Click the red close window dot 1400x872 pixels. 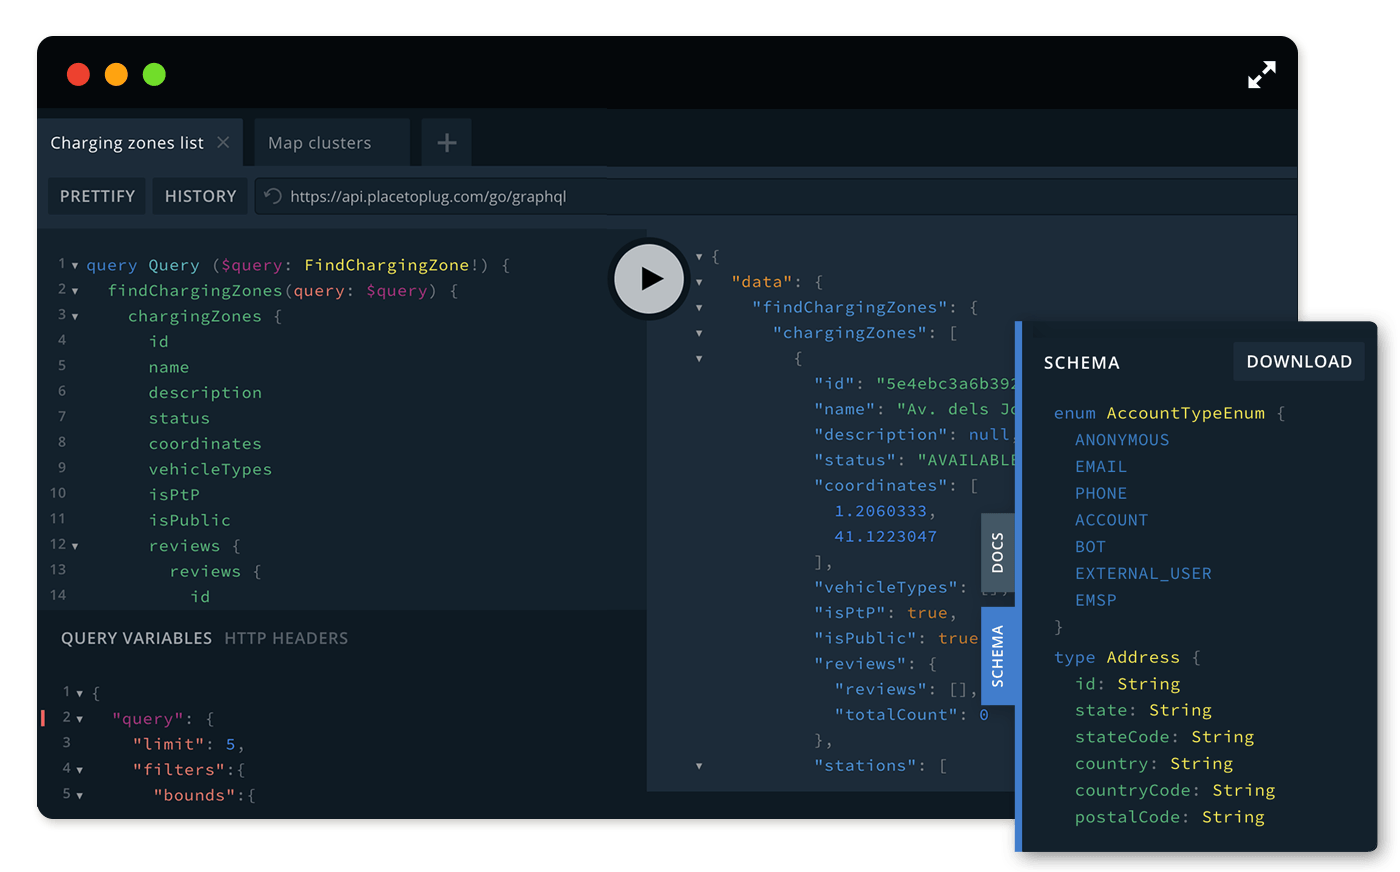point(78,75)
